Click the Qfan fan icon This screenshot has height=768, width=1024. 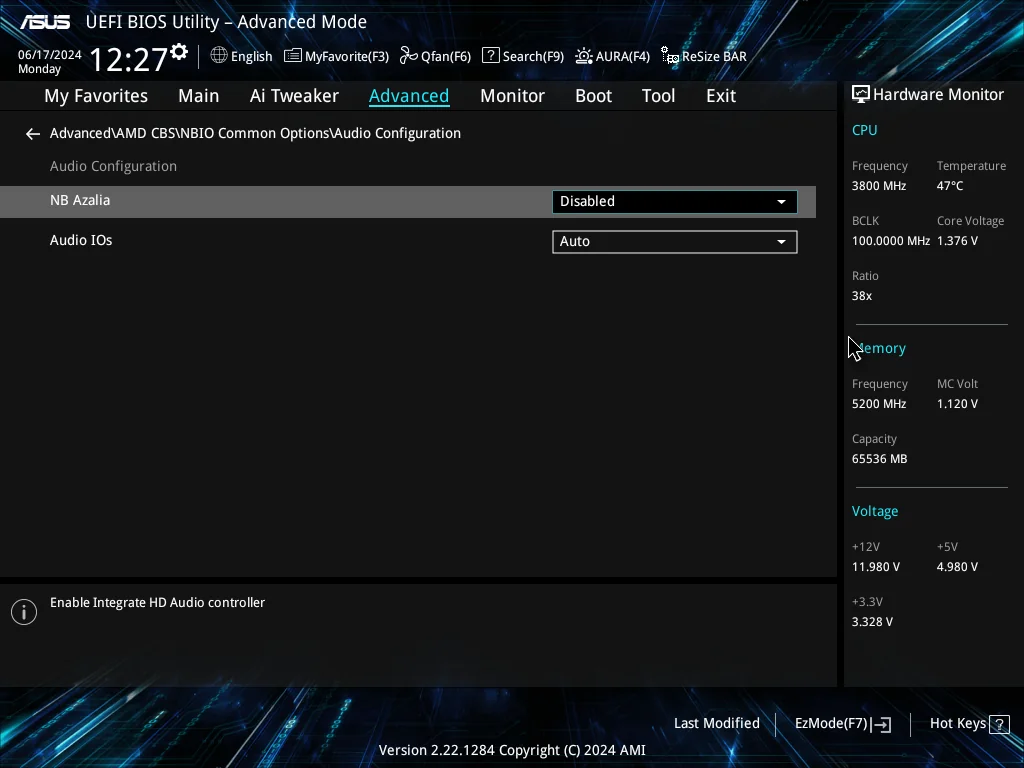(x=409, y=56)
